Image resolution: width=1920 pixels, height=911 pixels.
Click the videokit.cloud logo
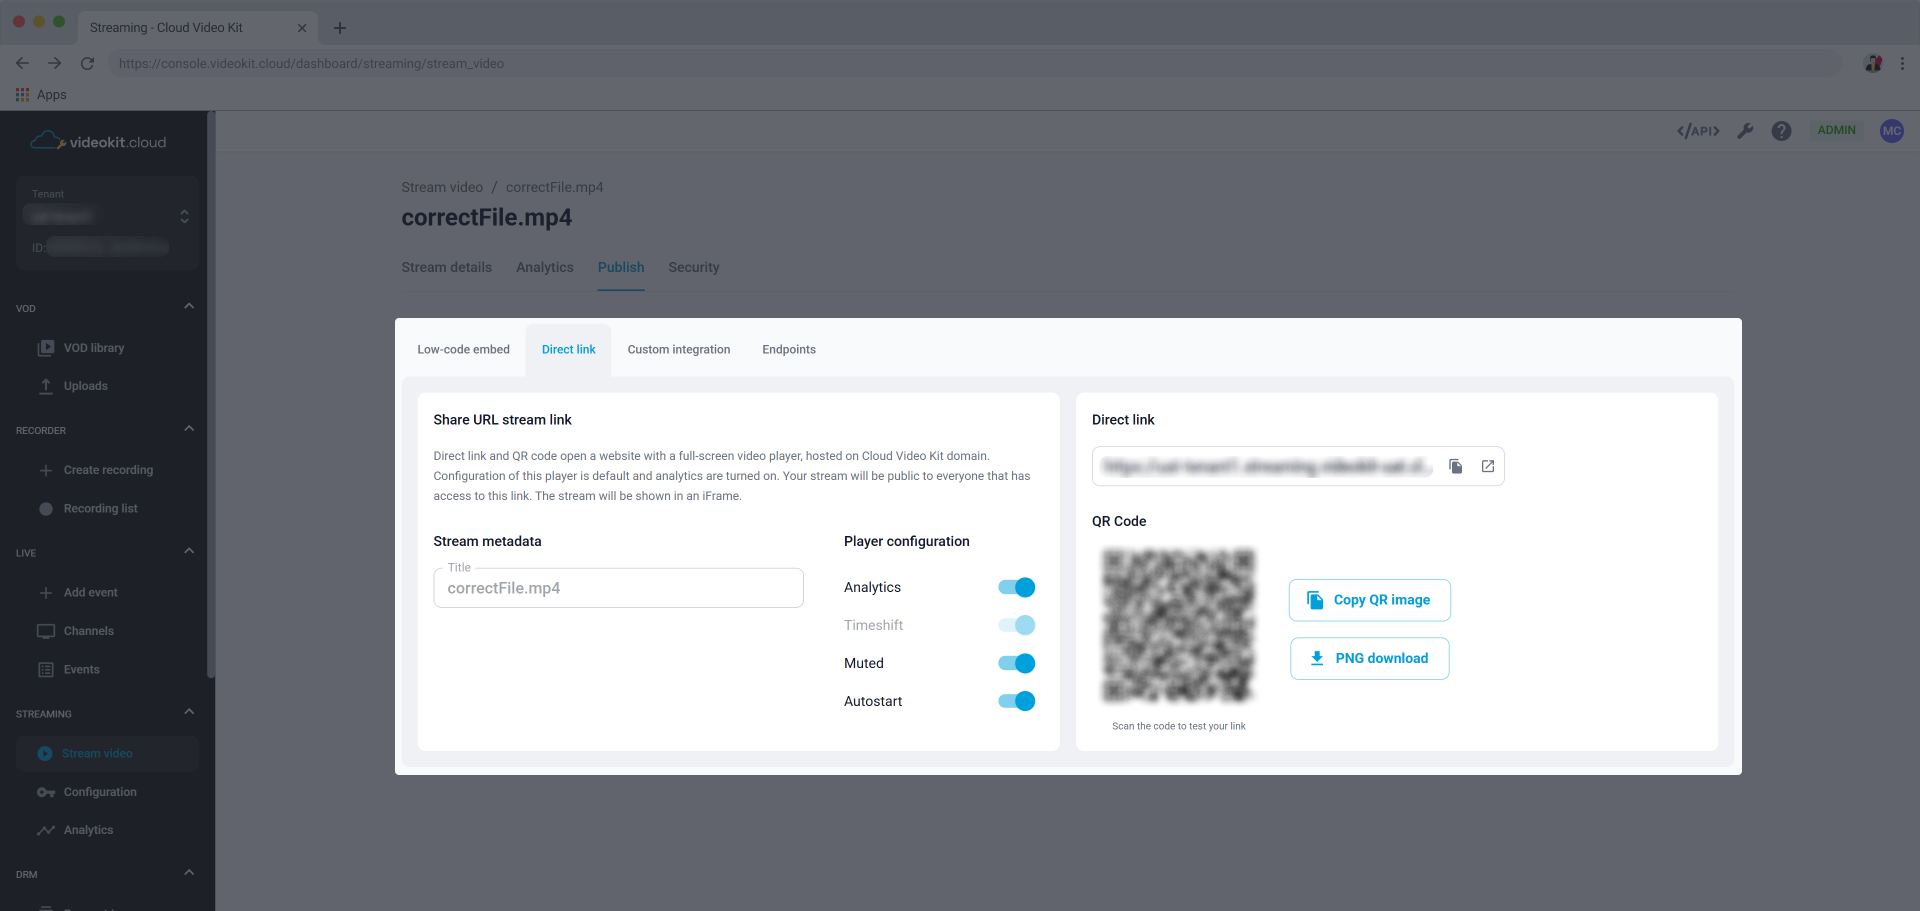click(x=99, y=141)
